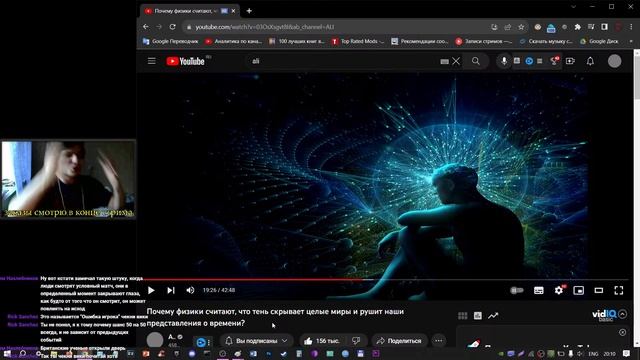640x360 pixels.
Task: Skip to the next video
Action: [171, 290]
